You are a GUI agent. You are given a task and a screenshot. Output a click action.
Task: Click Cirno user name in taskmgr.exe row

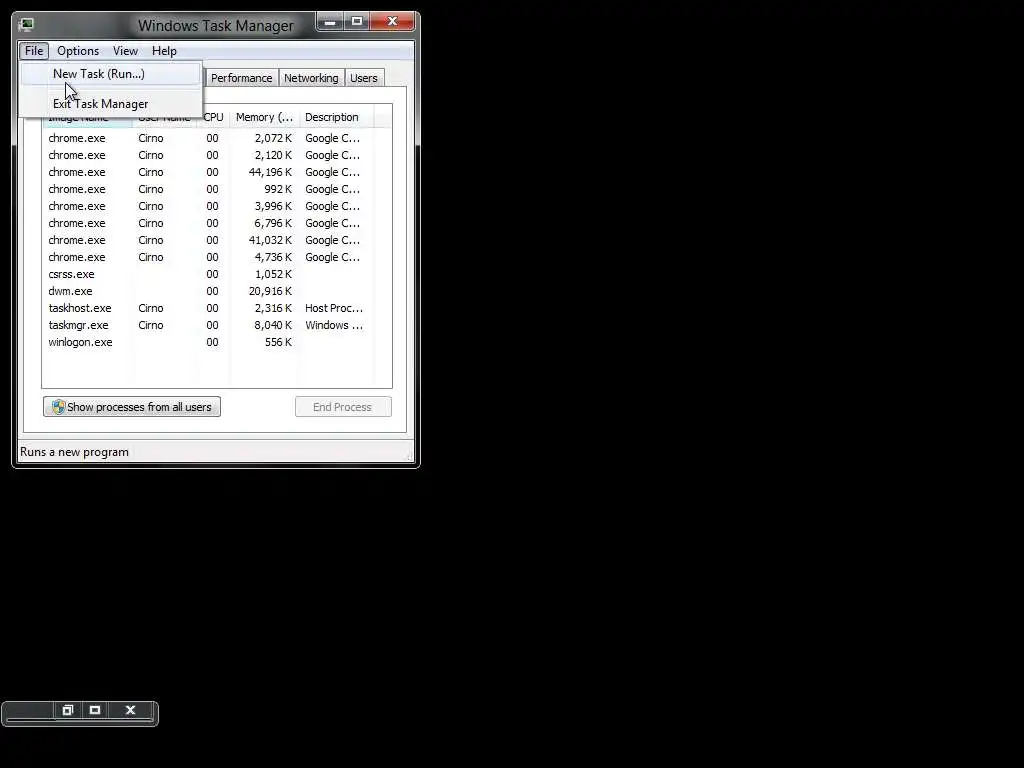(151, 325)
